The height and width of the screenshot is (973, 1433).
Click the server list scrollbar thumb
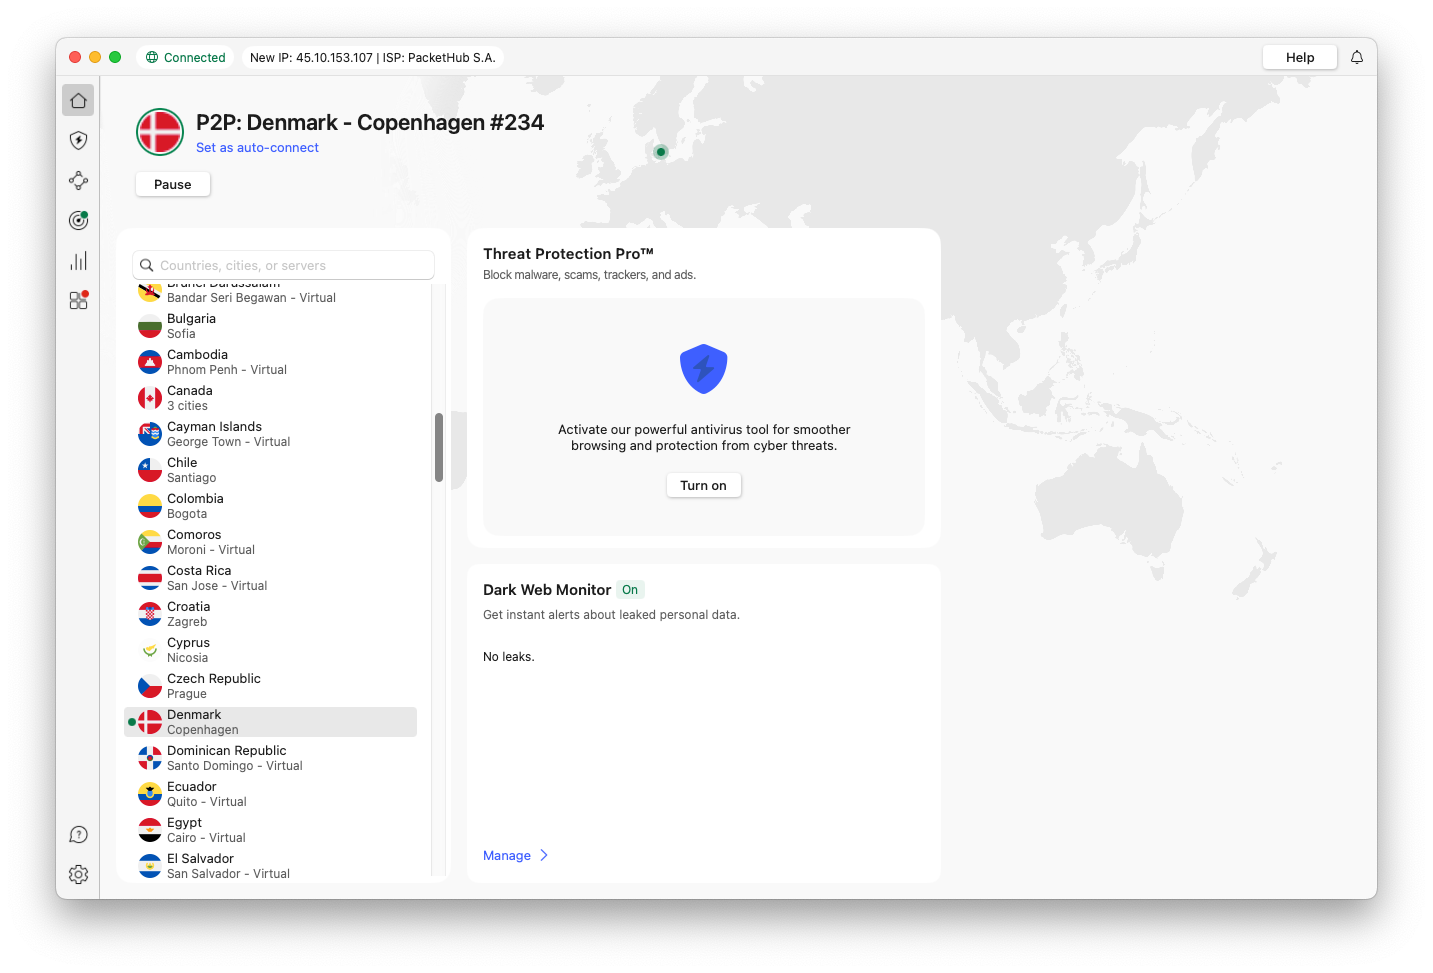[439, 447]
